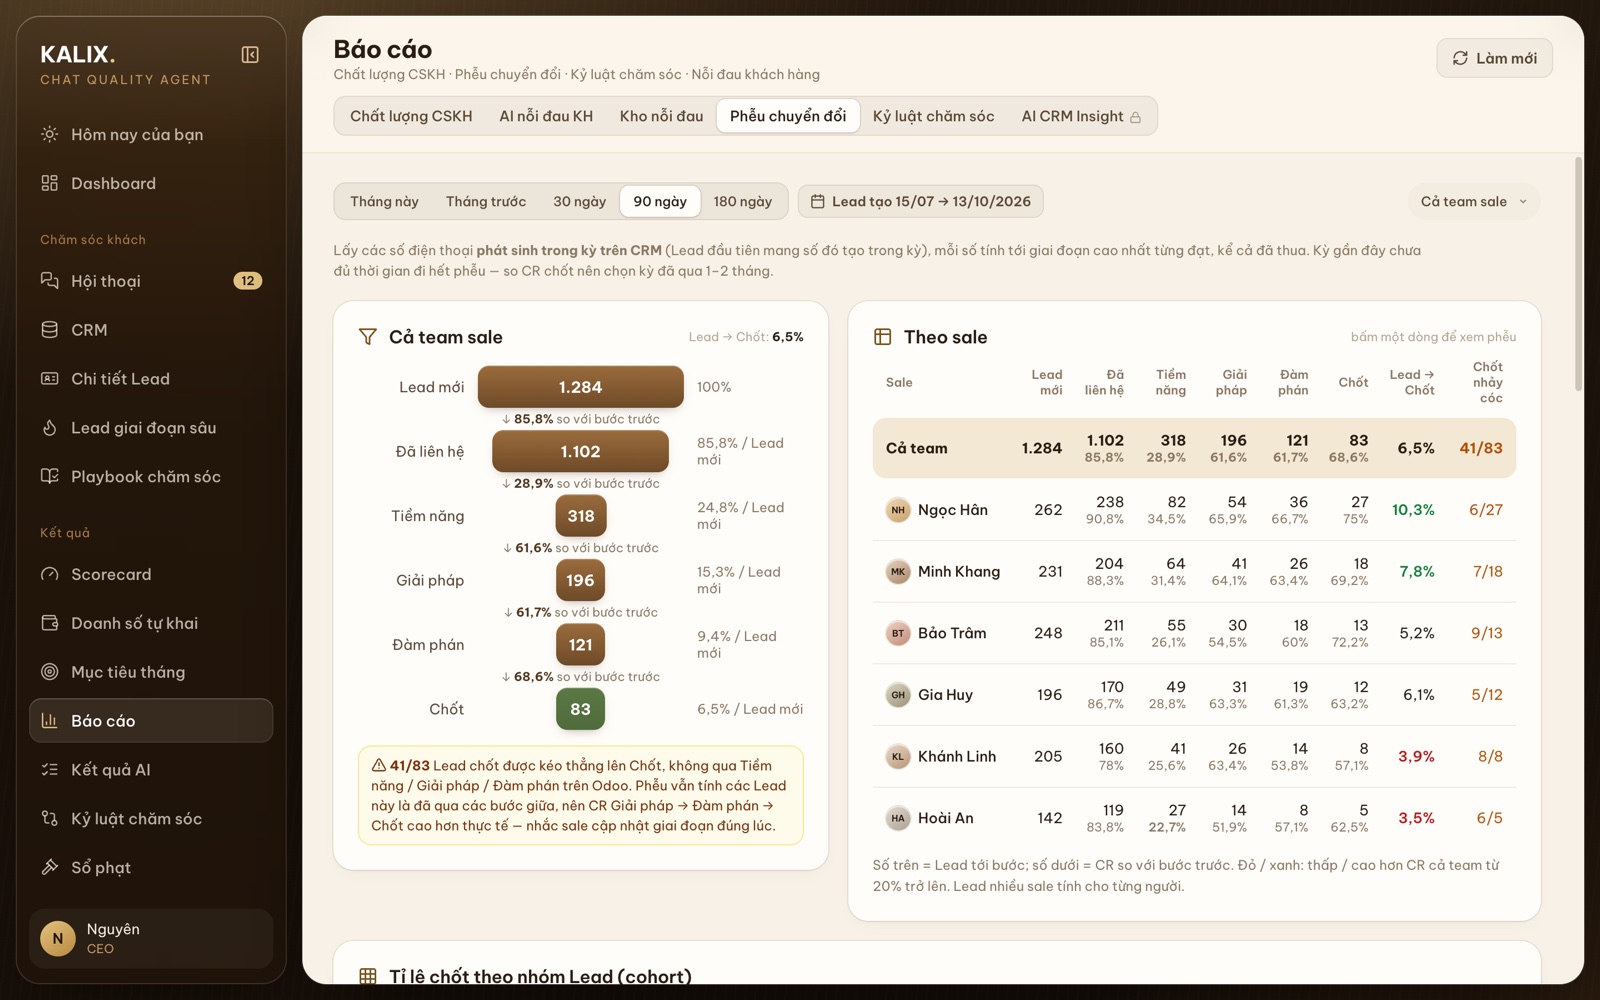Click the Scorecard gauge icon
1600x1000 pixels.
49,574
